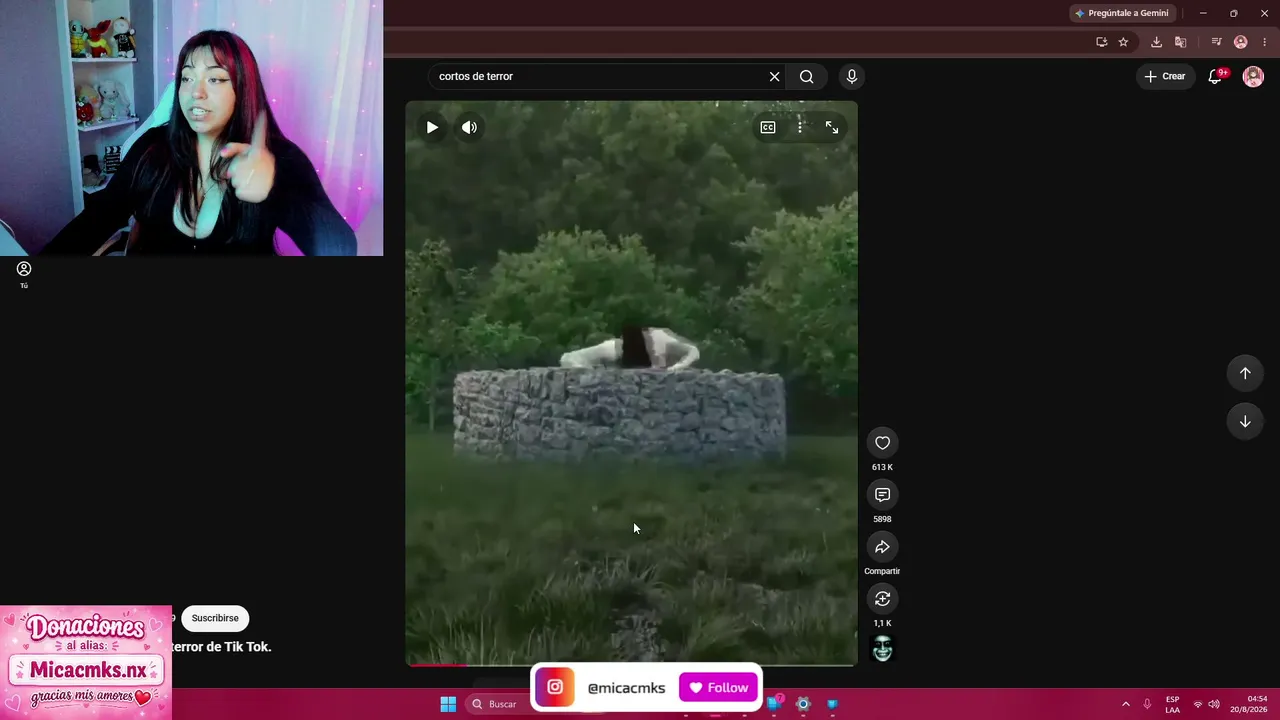Click the install app icon in address bar

tap(1101, 42)
